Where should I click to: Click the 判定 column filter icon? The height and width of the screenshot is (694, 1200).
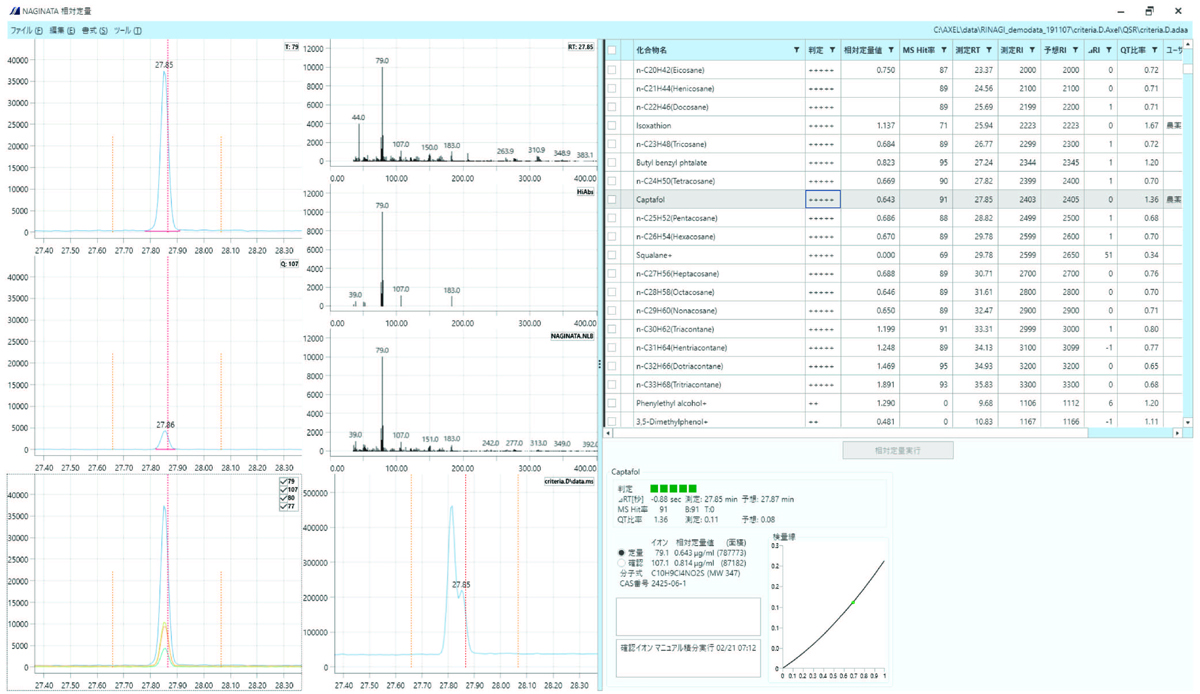[x=831, y=50]
